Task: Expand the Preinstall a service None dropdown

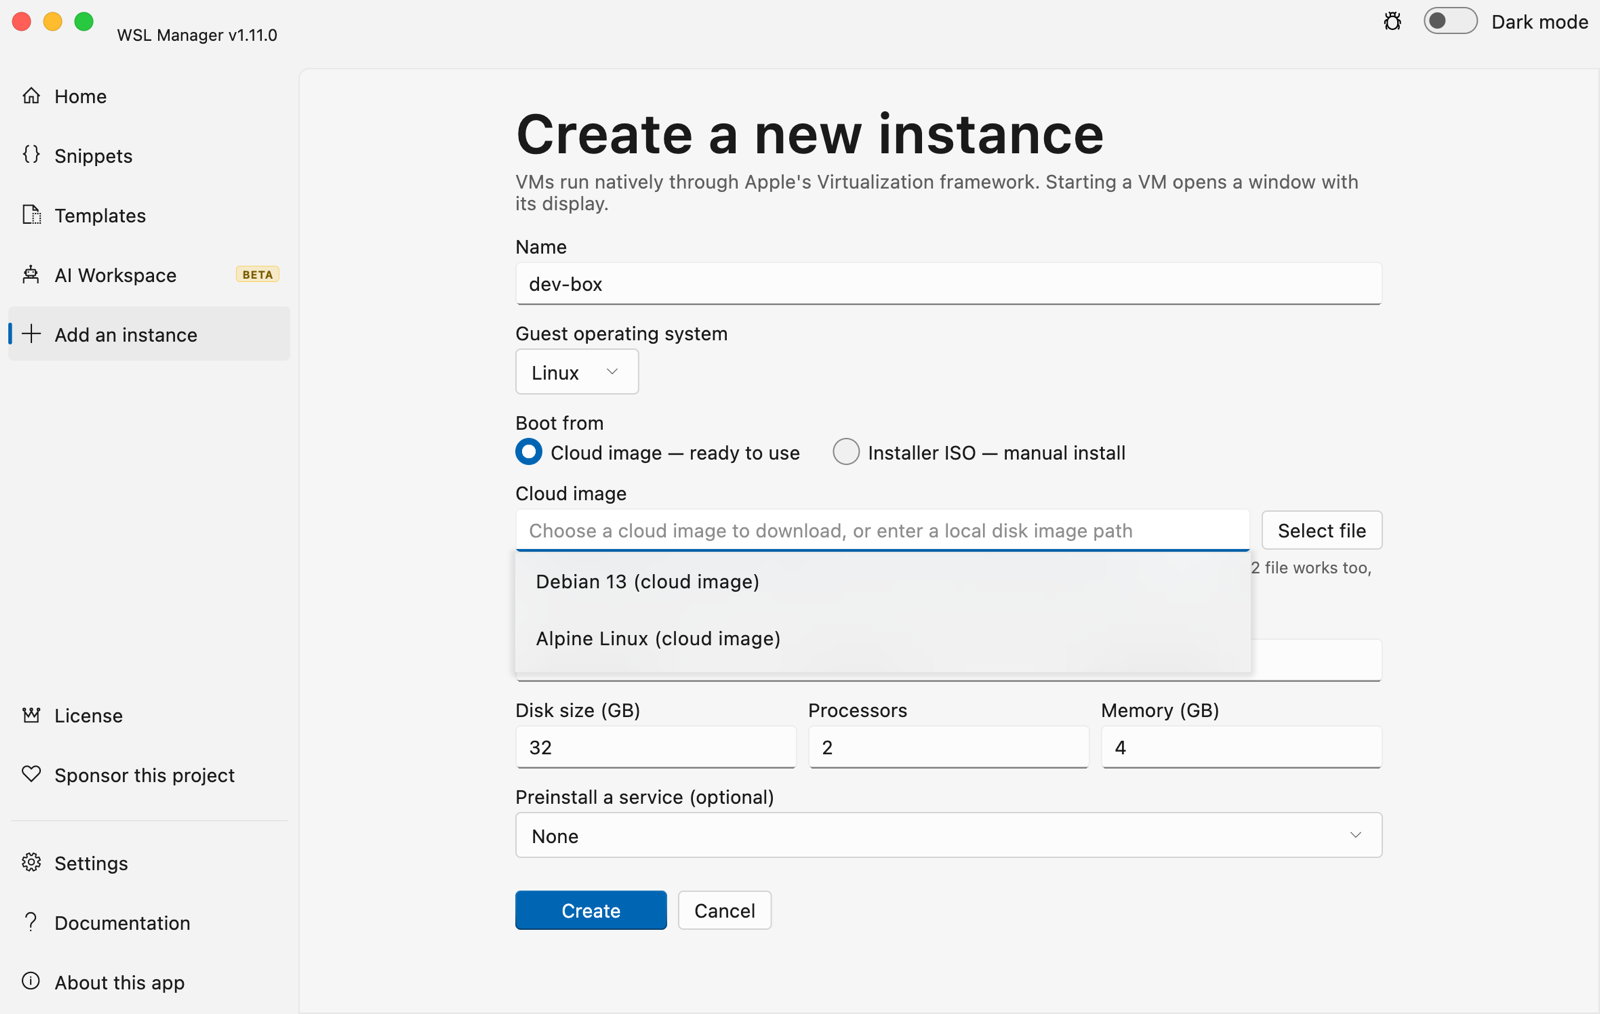Action: coord(948,835)
